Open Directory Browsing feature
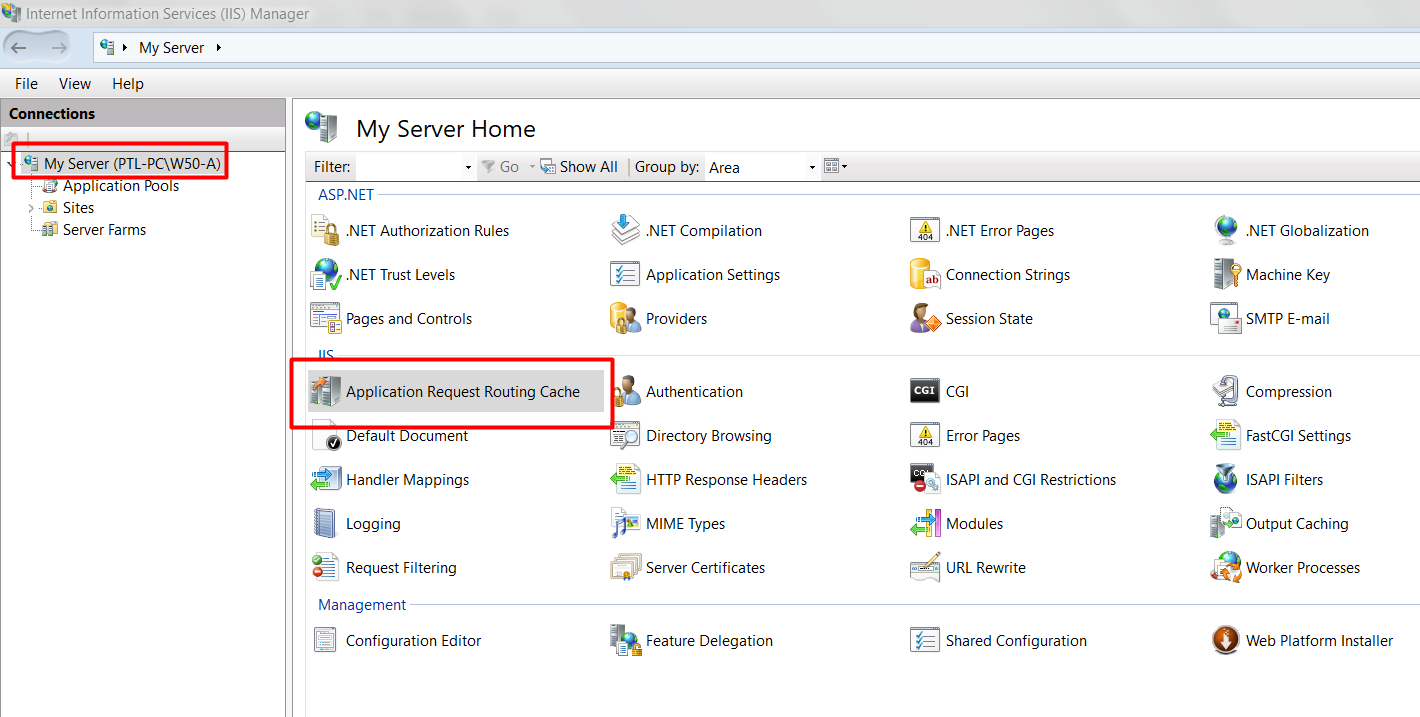This screenshot has height=717, width=1420. click(692, 436)
